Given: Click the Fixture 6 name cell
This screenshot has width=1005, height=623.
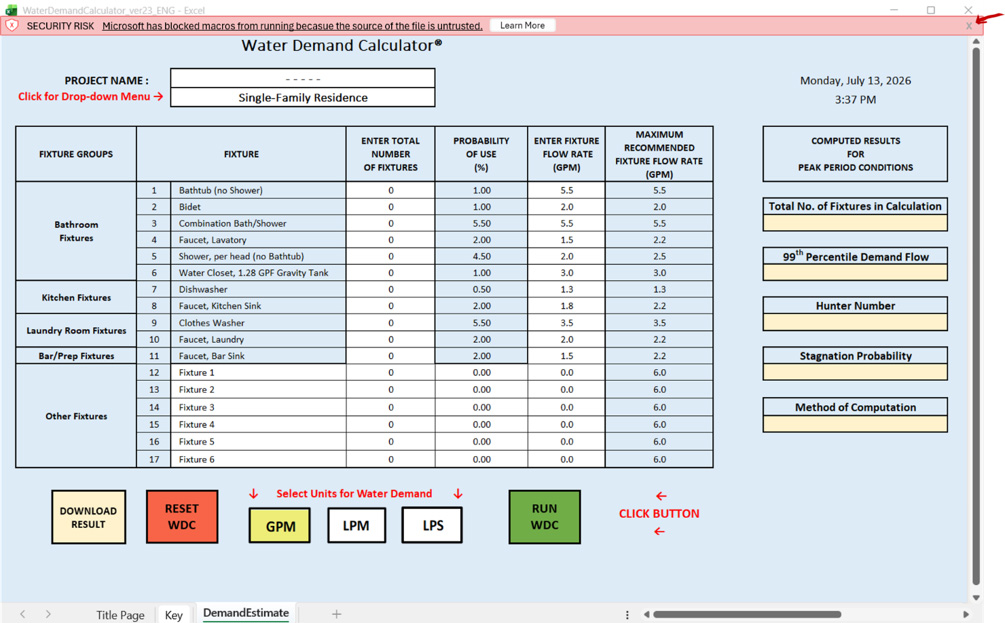Looking at the screenshot, I should point(258,460).
